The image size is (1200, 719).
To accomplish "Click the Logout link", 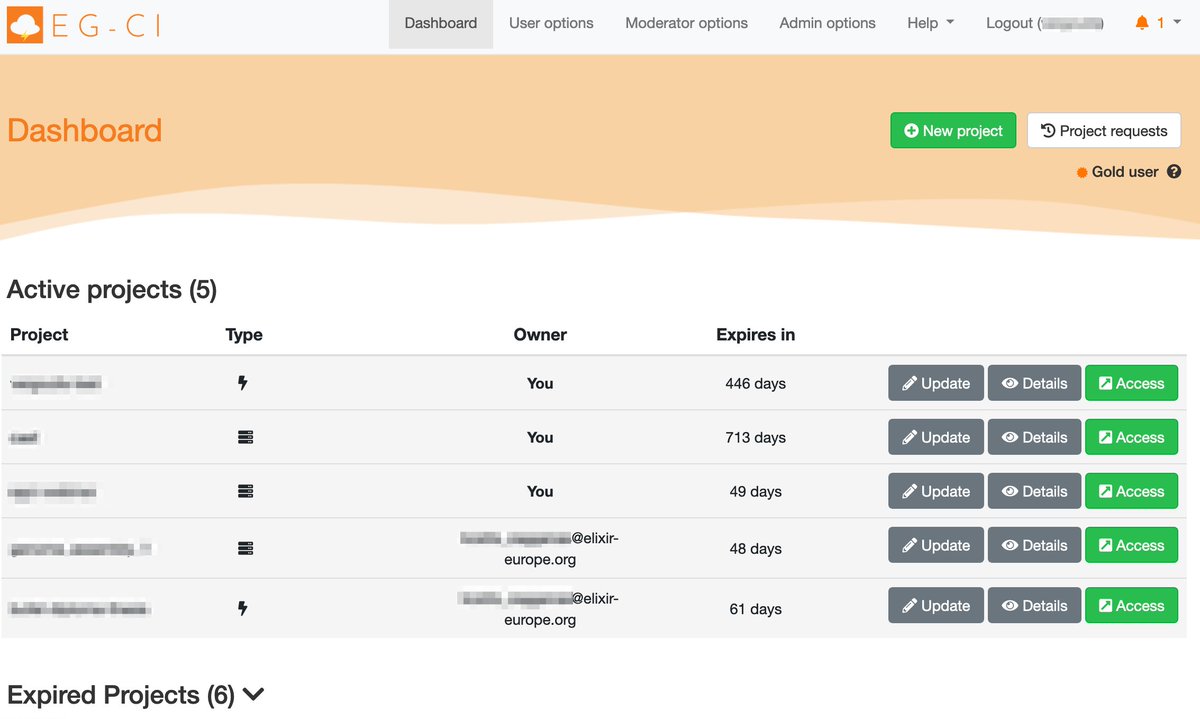I will [x=1045, y=23].
